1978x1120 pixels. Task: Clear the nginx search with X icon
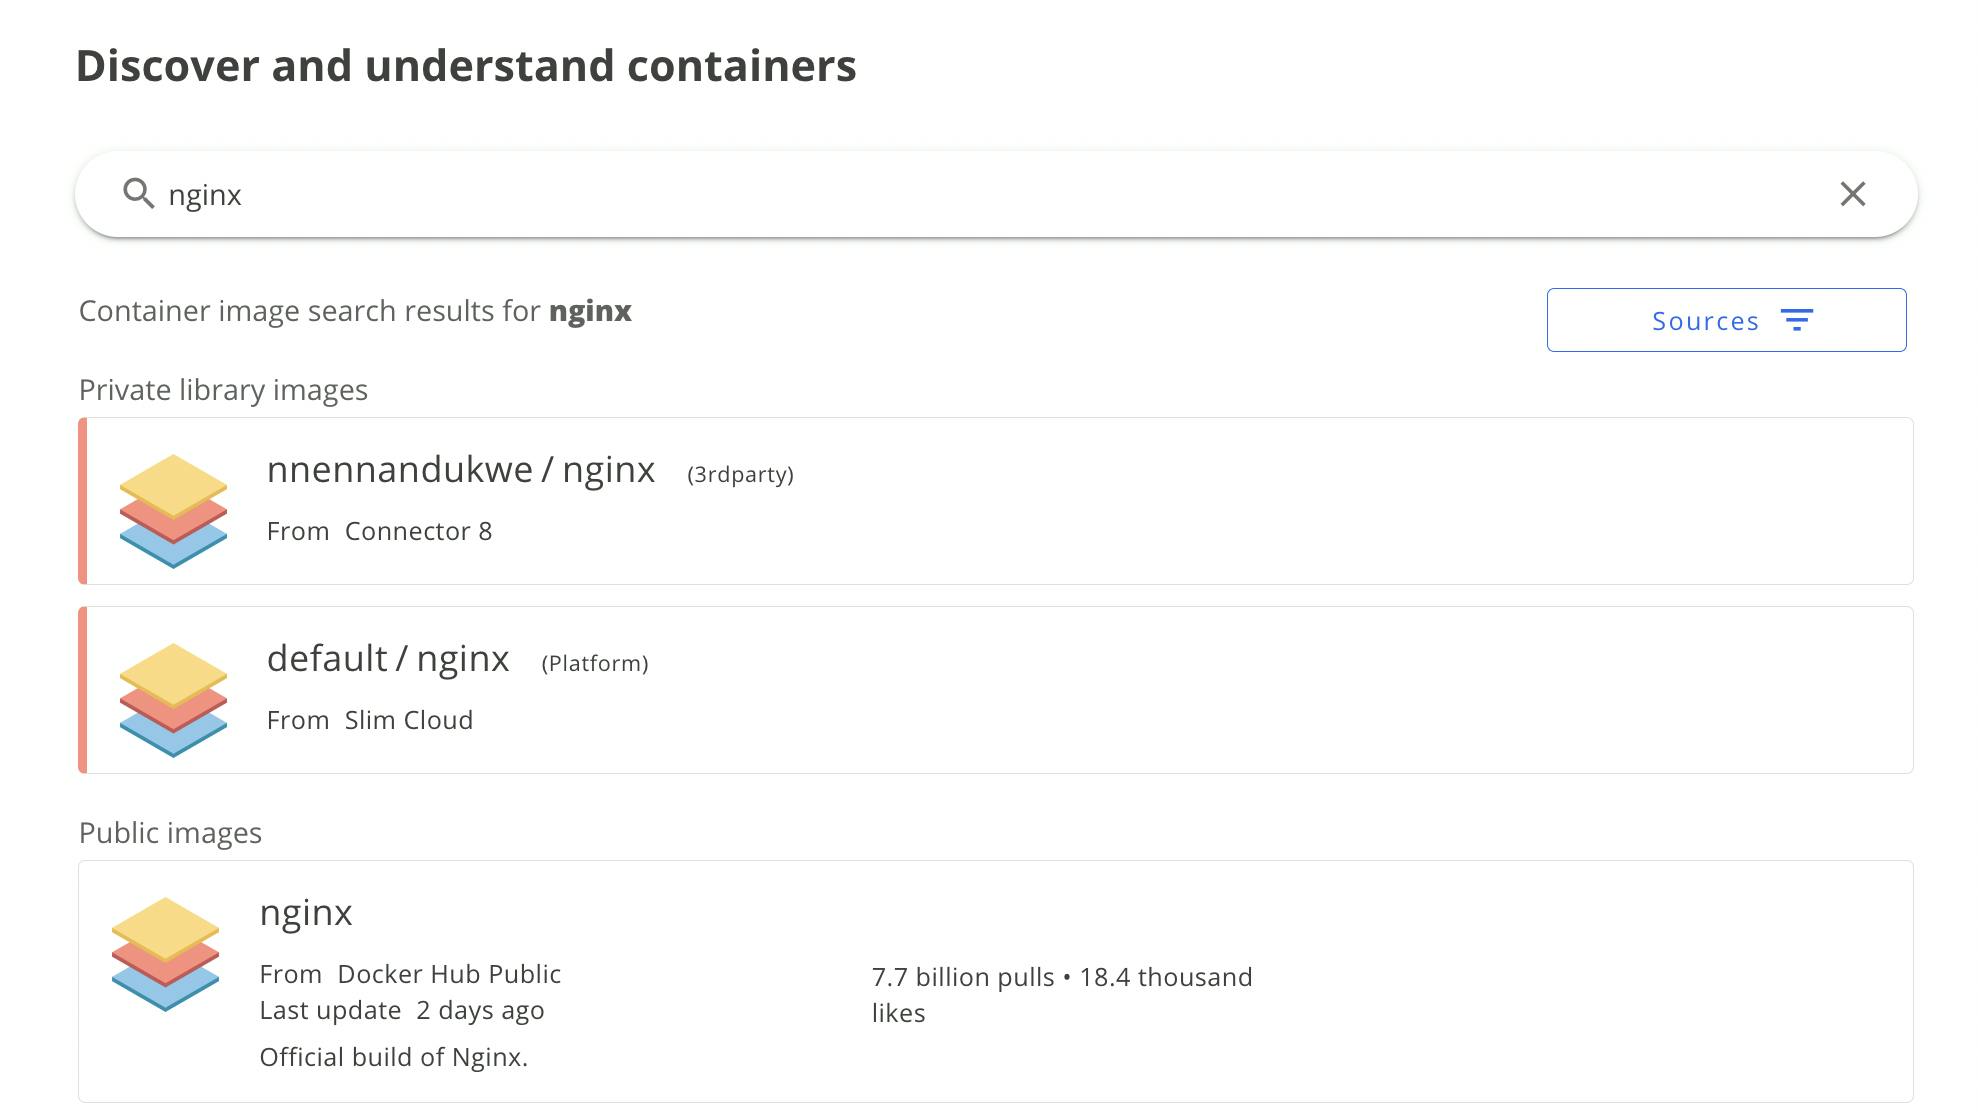click(1852, 194)
